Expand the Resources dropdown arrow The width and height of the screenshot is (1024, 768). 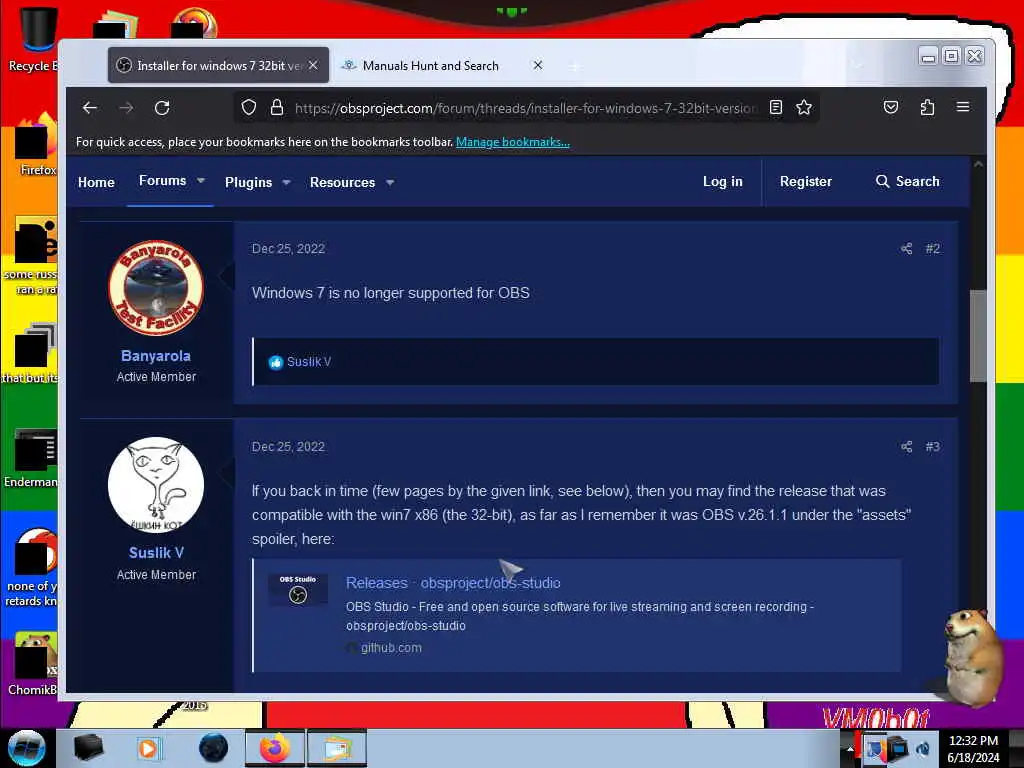(x=390, y=183)
